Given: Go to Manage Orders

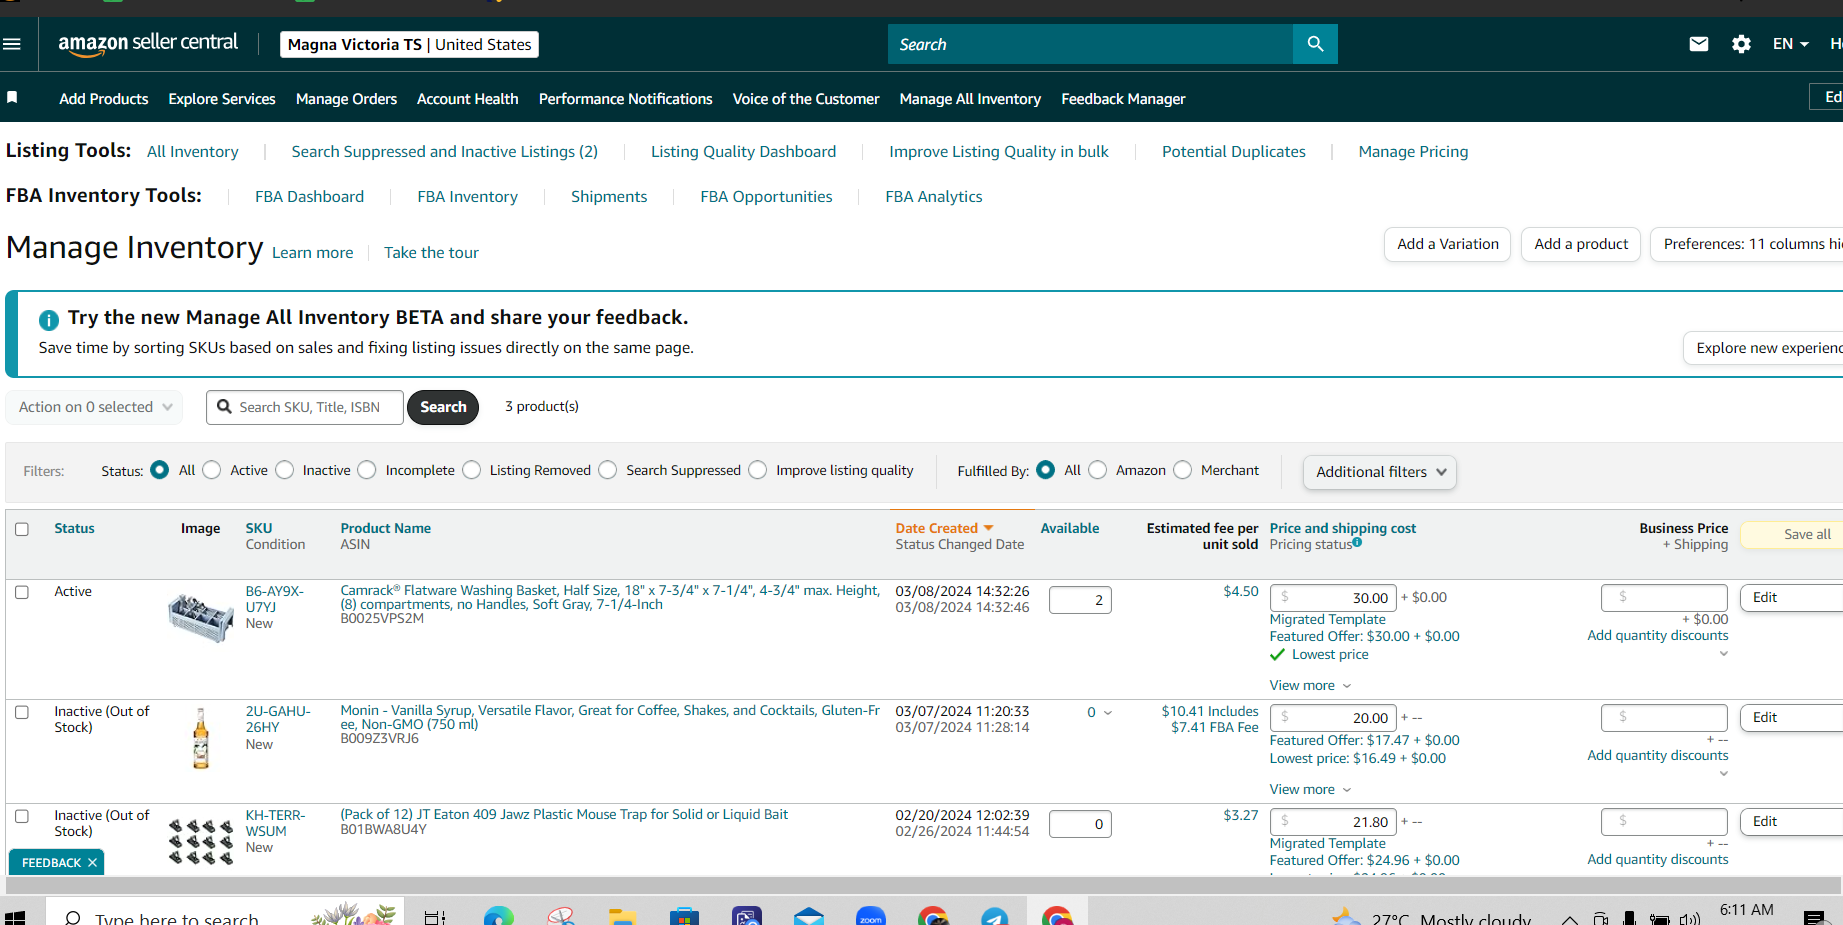Looking at the screenshot, I should point(346,99).
